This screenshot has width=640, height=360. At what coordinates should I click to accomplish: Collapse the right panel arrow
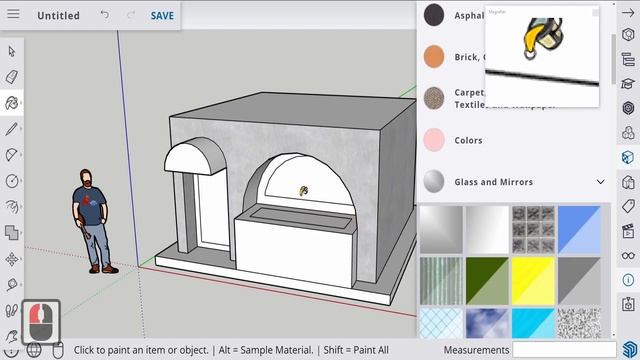pyautogui.click(x=628, y=12)
